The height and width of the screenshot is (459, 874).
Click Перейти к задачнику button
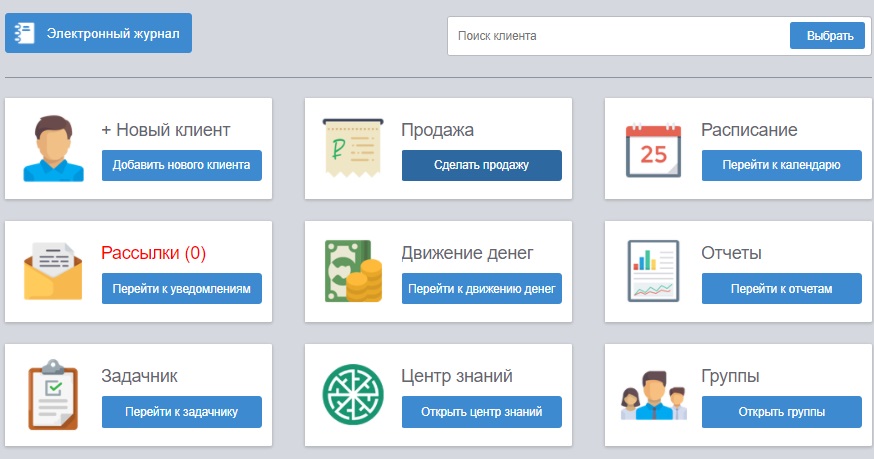pos(182,412)
